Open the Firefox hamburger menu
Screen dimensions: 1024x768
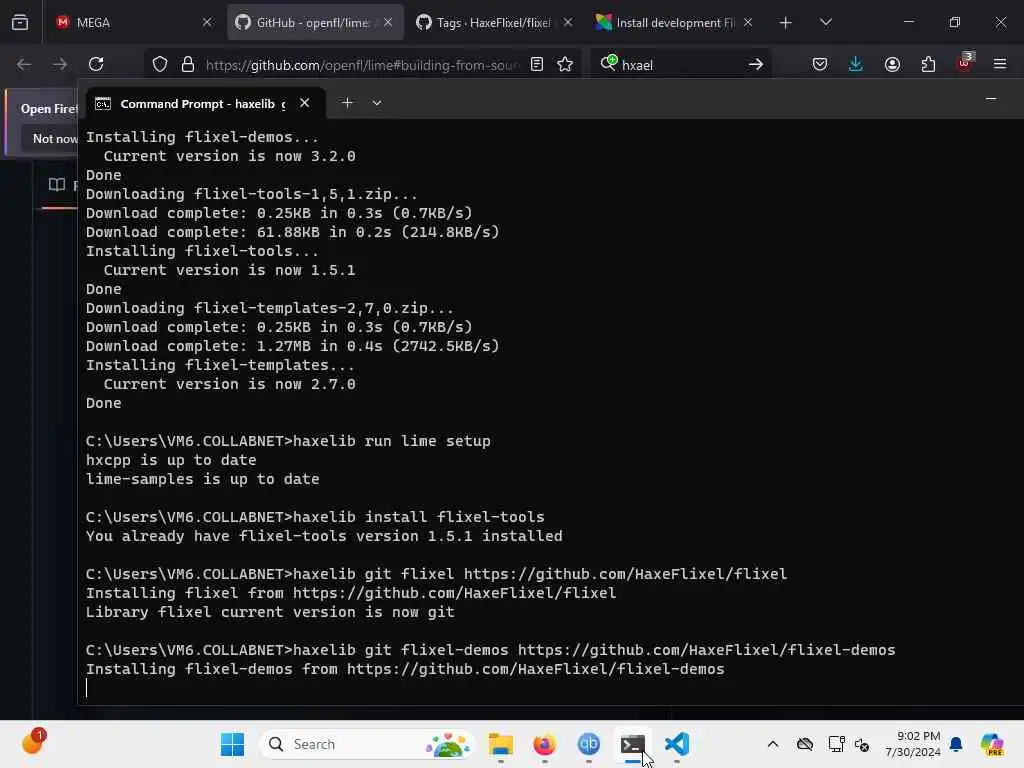[1000, 64]
